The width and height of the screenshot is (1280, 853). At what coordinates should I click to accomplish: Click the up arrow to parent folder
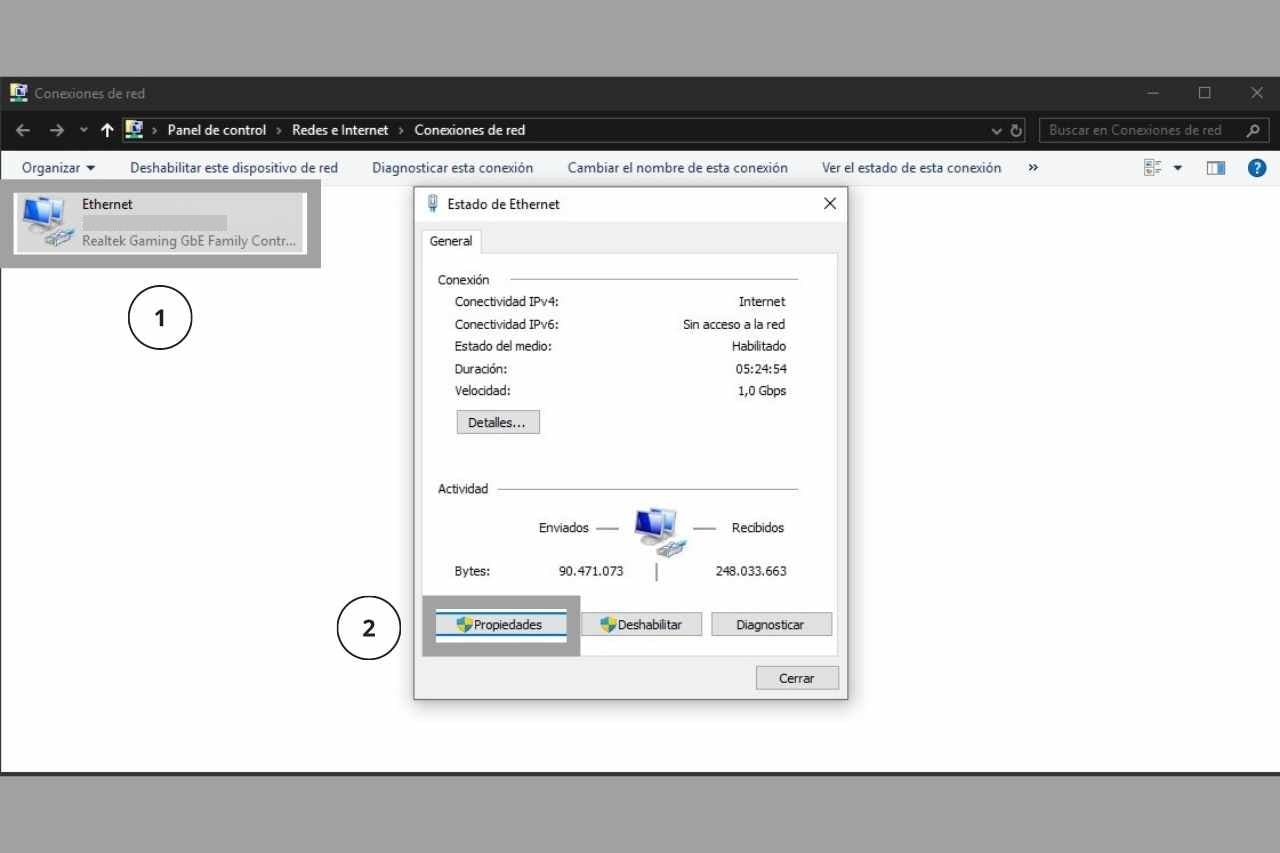click(x=107, y=130)
